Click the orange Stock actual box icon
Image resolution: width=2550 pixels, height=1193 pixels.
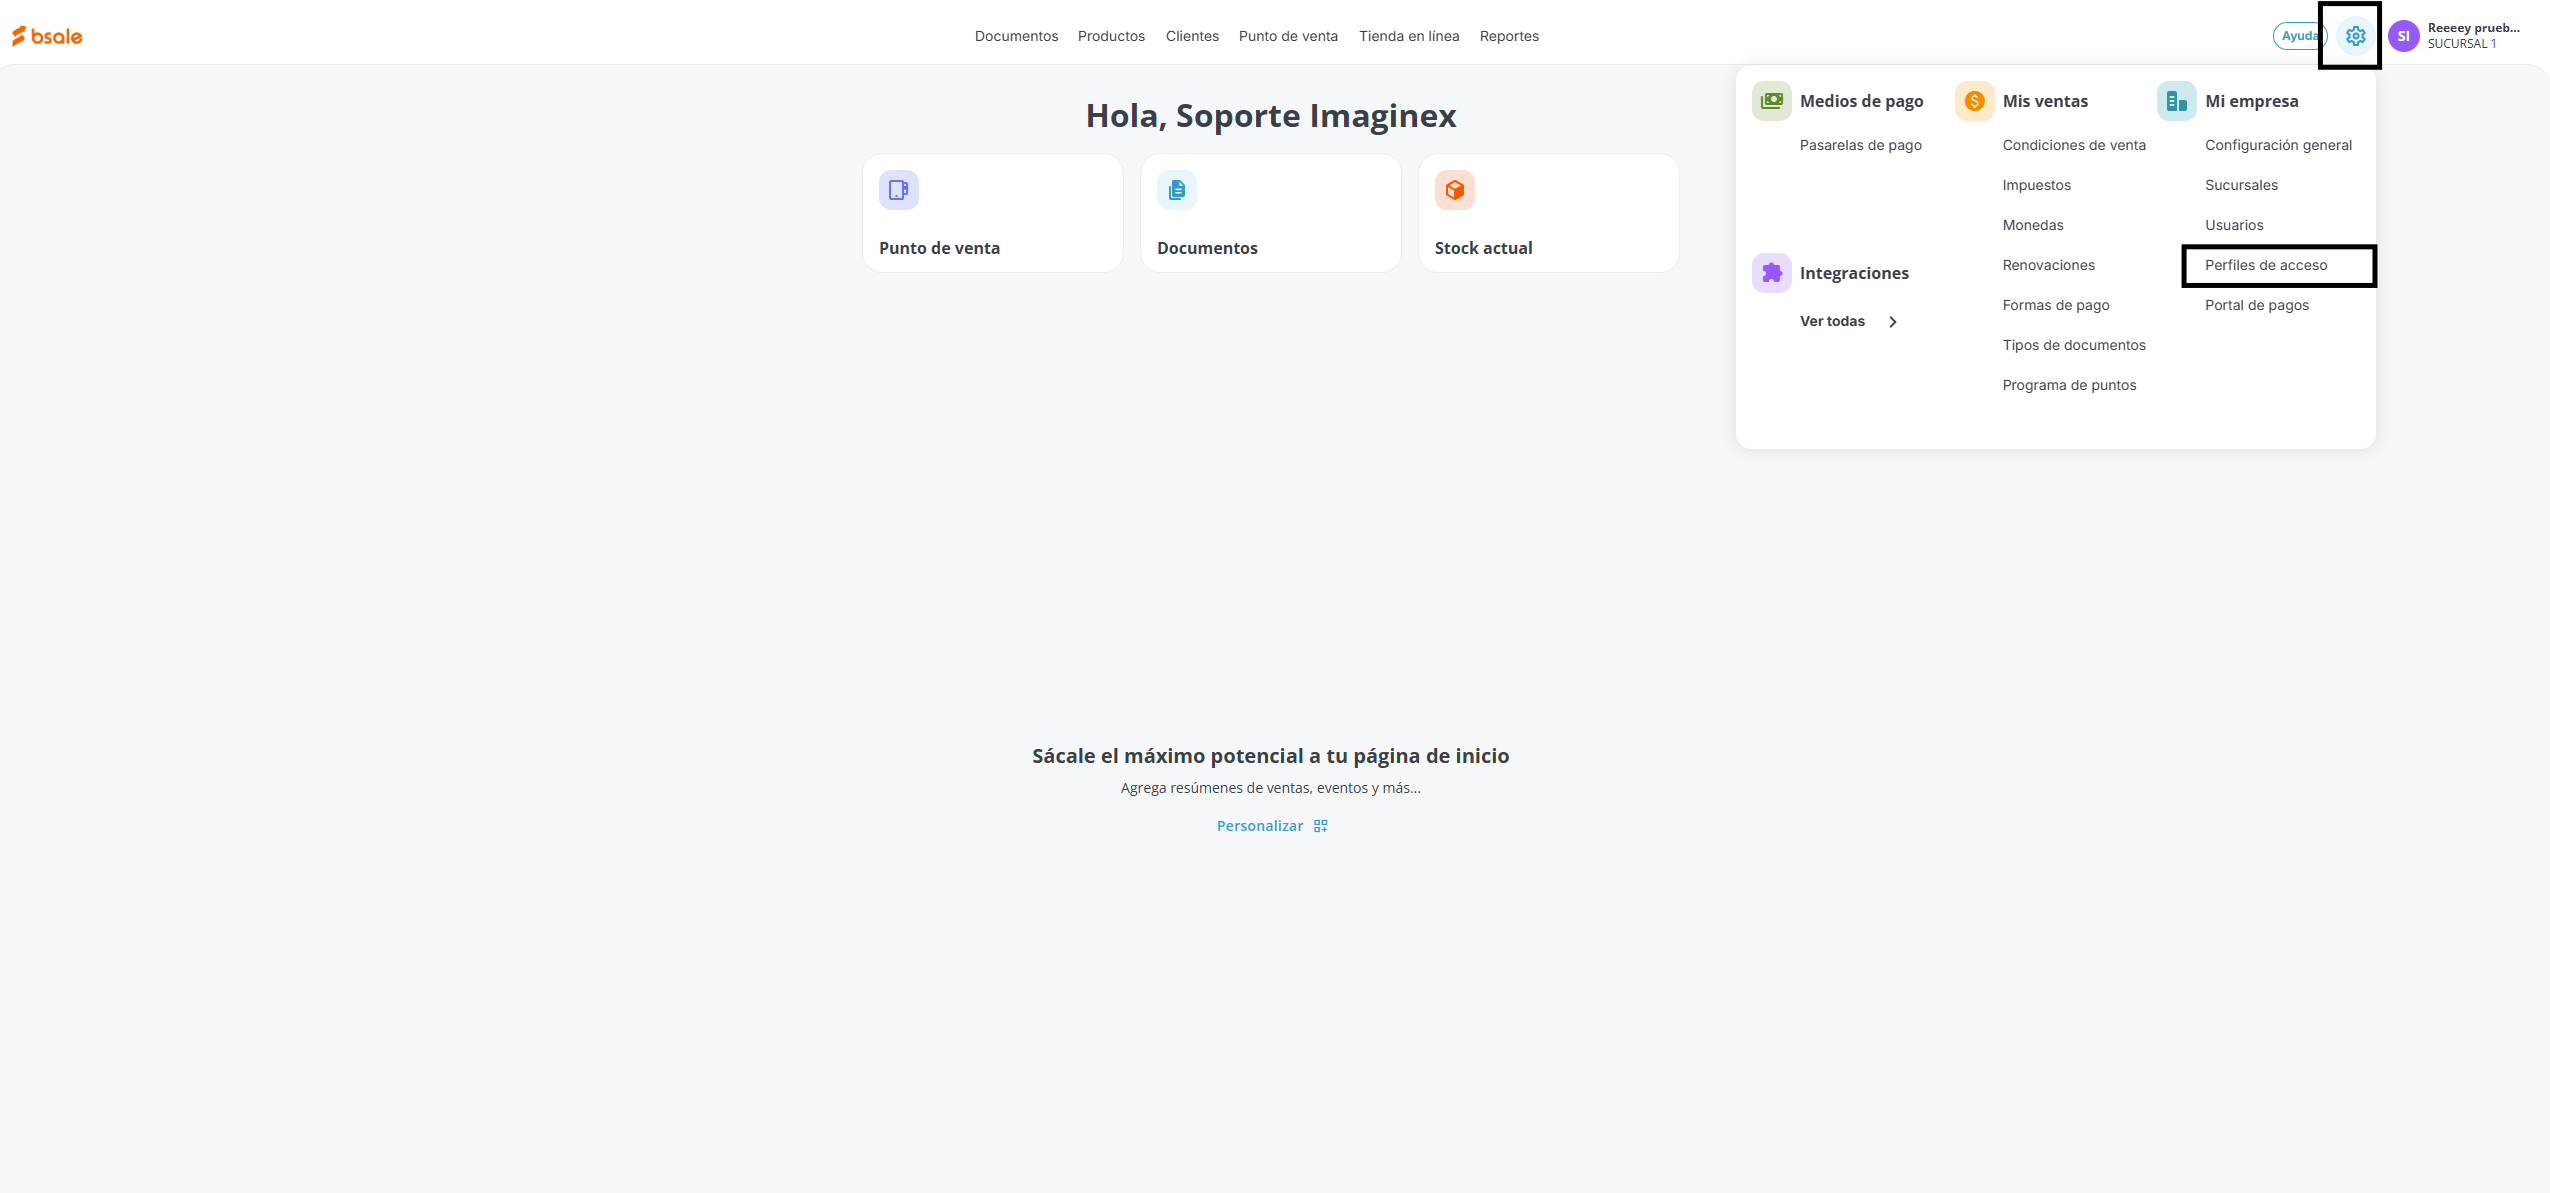(x=1454, y=190)
